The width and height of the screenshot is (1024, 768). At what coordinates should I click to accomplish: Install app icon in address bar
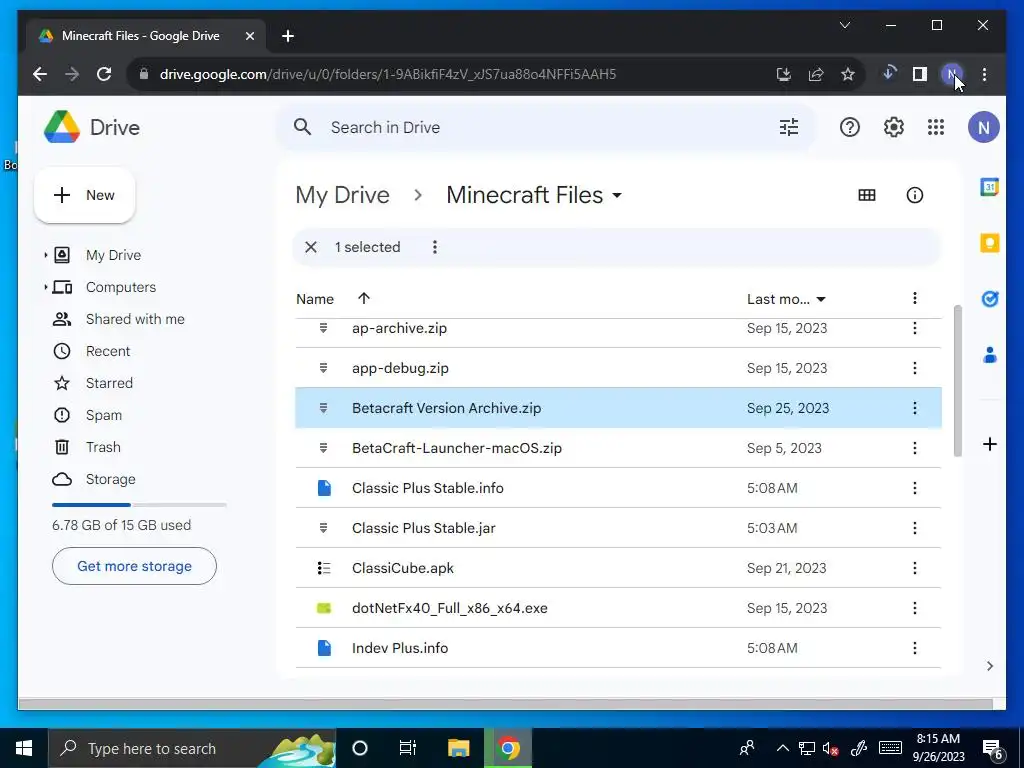pos(784,74)
